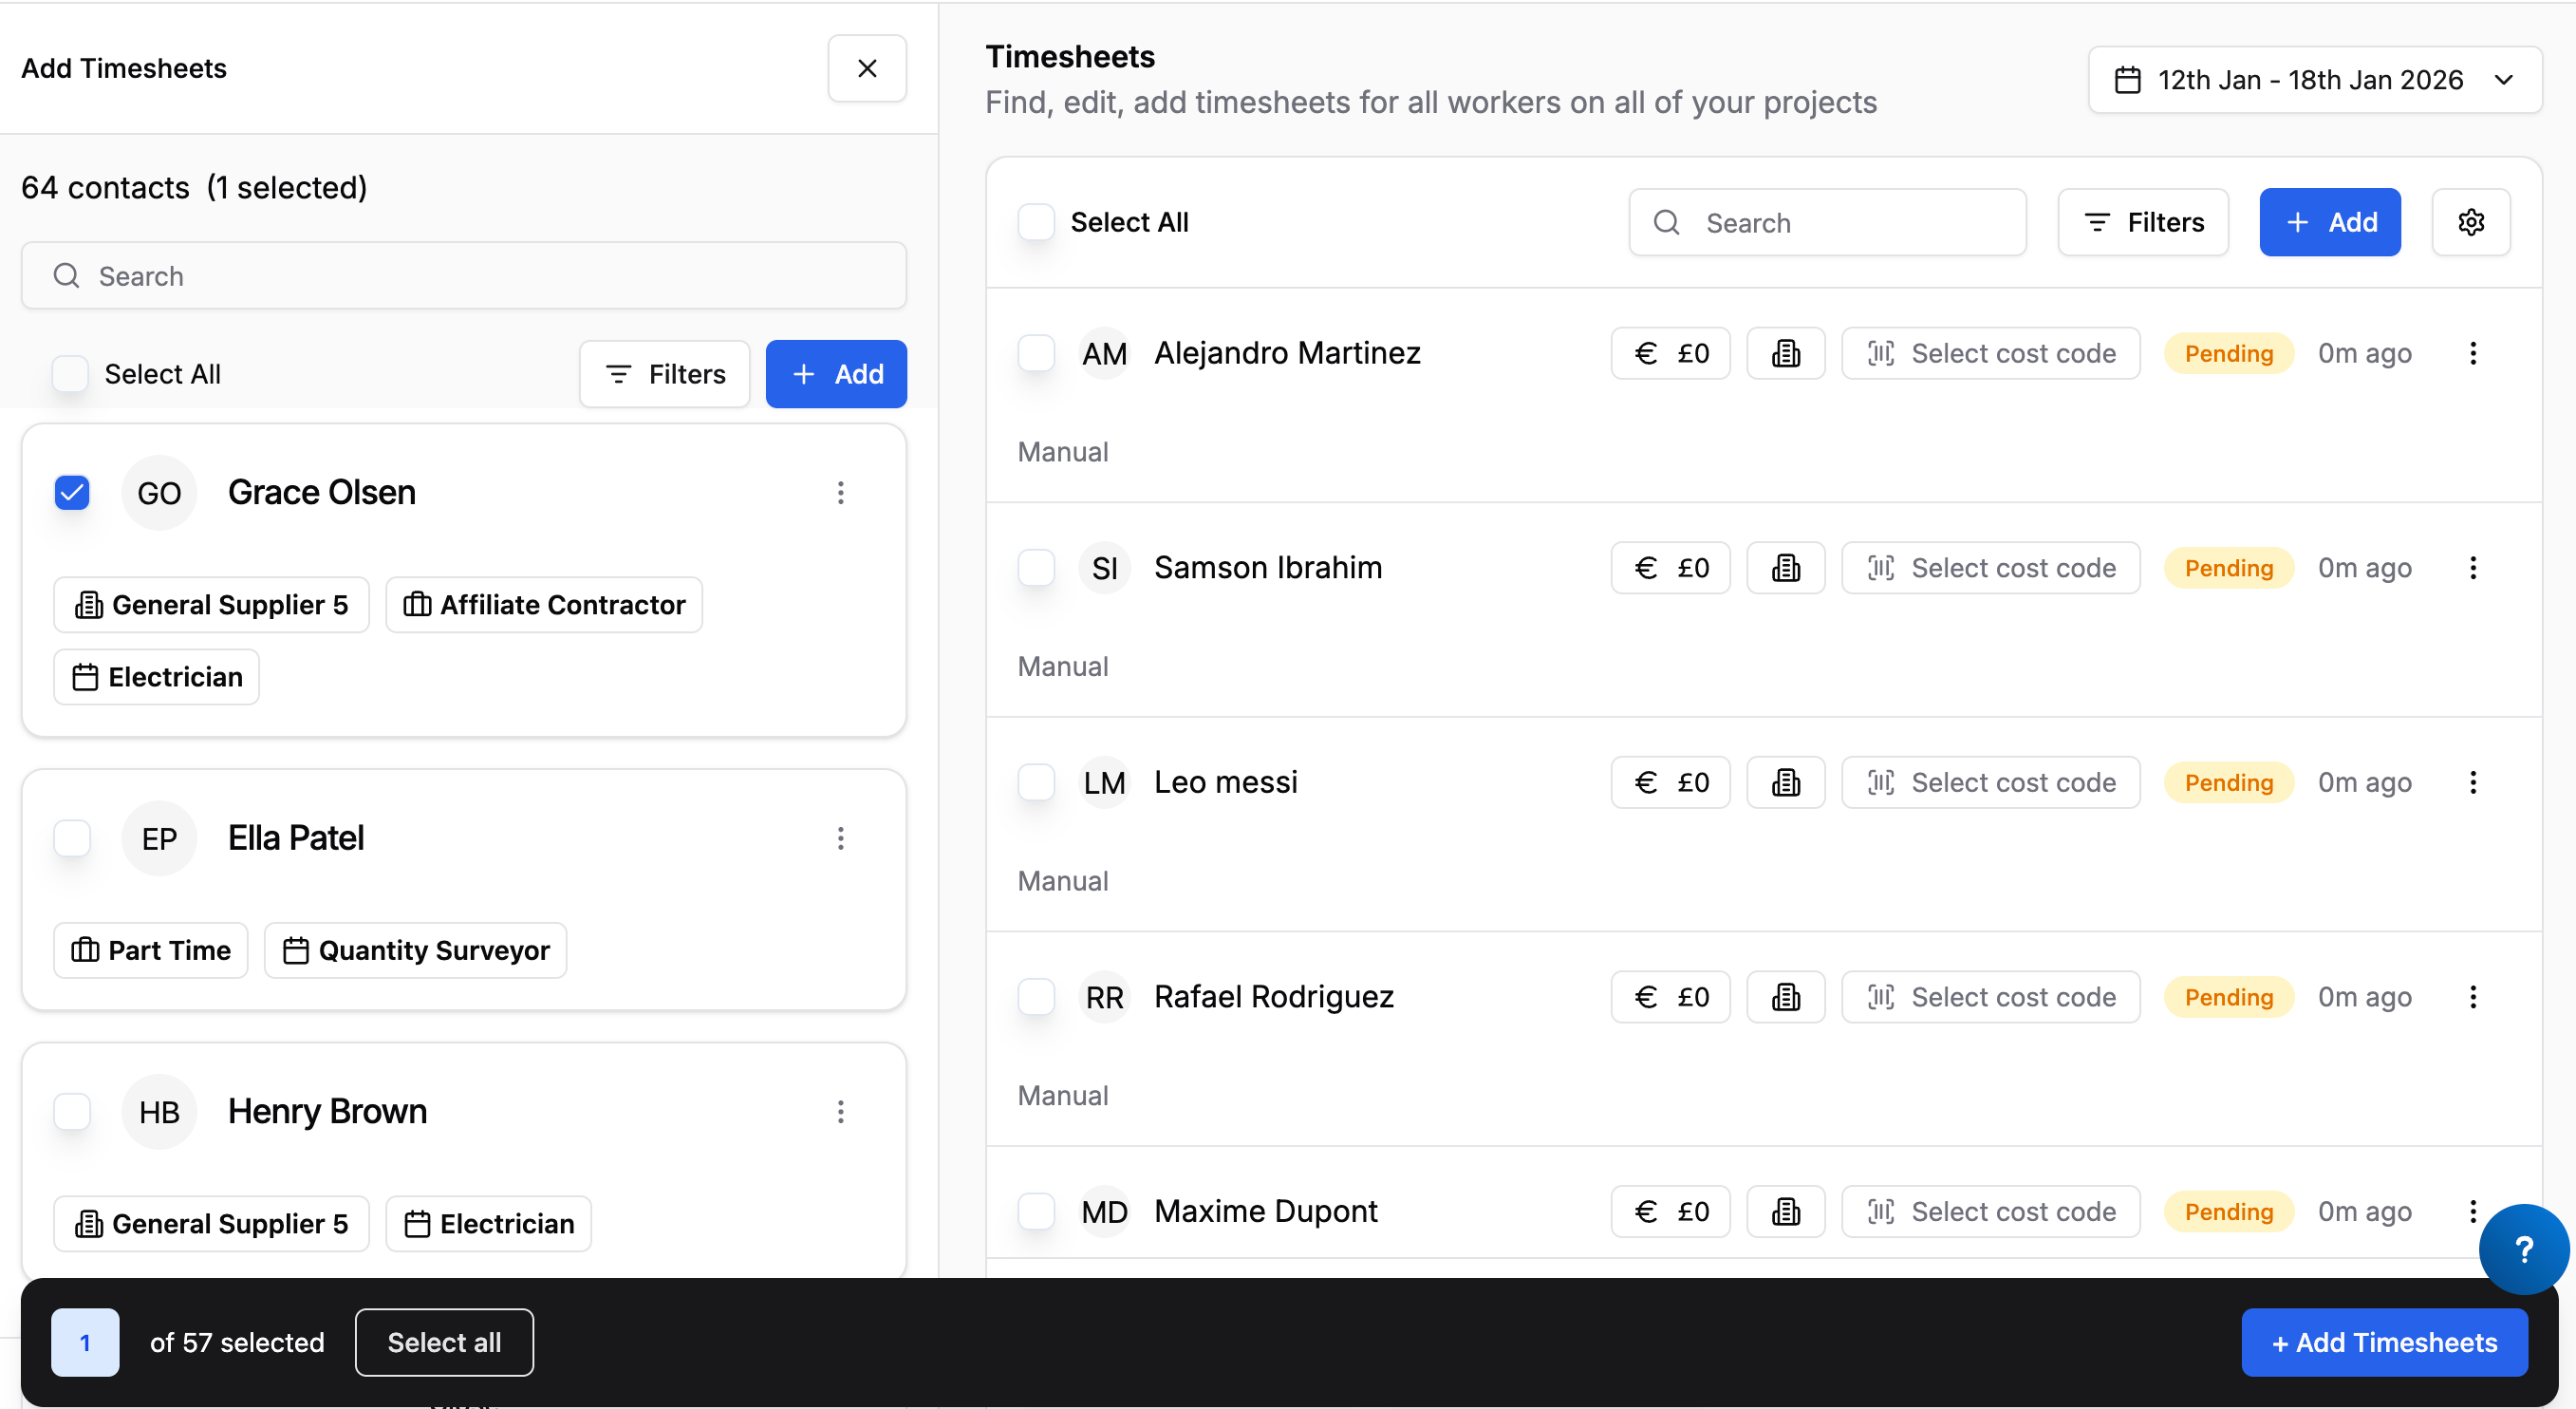The height and width of the screenshot is (1409, 2576).
Task: Click the name Rafael Rodriguez
Action: pos(1274,997)
